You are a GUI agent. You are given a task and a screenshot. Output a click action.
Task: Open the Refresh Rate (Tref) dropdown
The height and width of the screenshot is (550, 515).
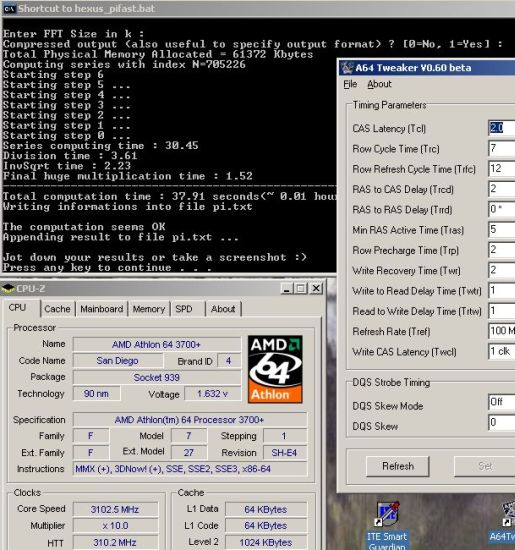502,331
